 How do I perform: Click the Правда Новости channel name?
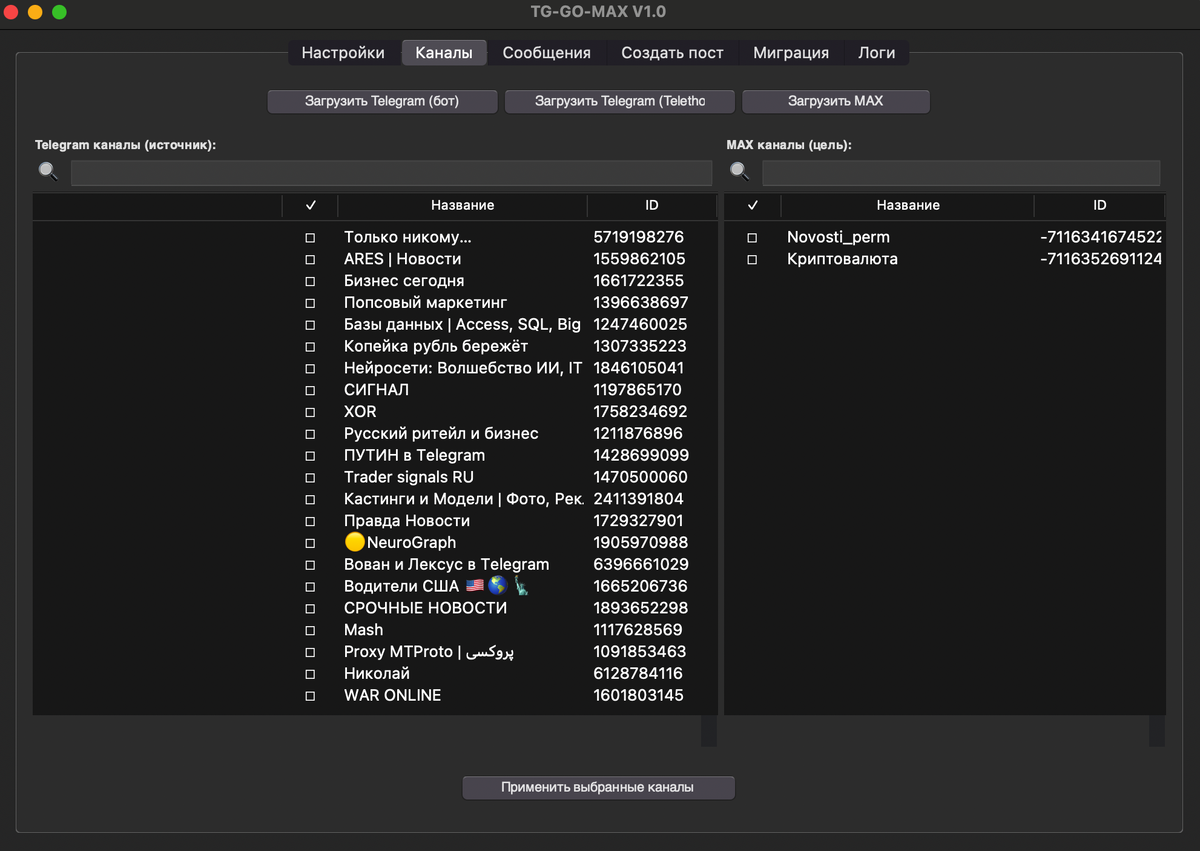[407, 521]
